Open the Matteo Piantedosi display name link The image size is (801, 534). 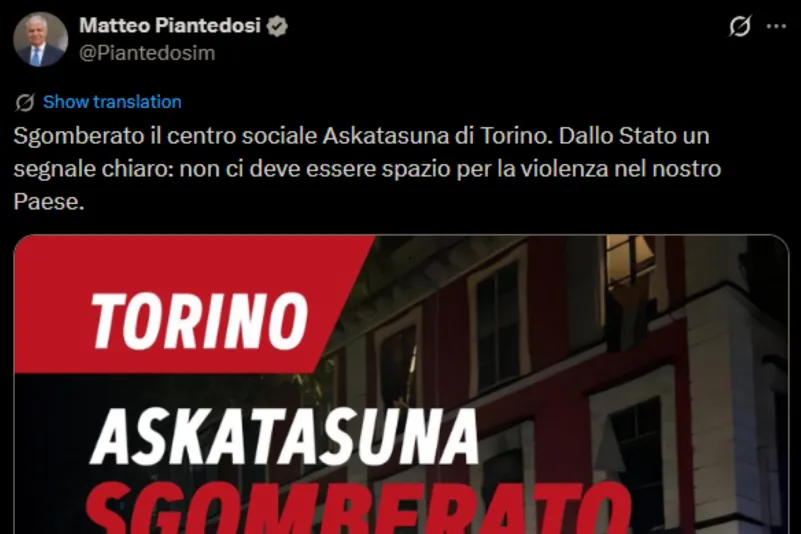pos(170,25)
